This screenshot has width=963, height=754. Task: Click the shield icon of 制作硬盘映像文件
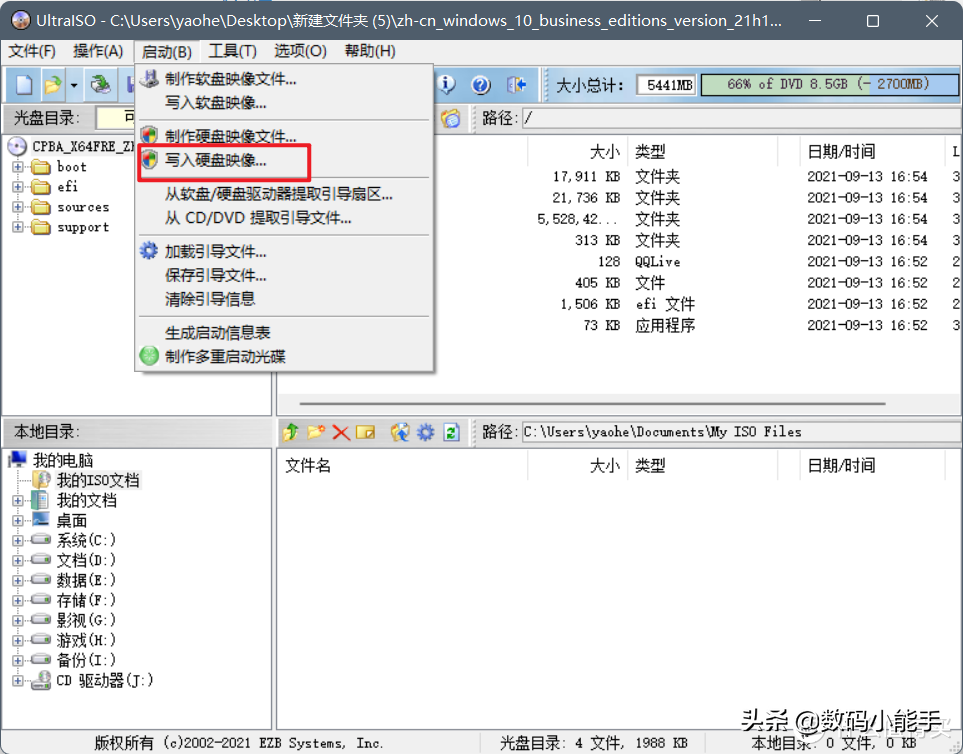pos(149,135)
